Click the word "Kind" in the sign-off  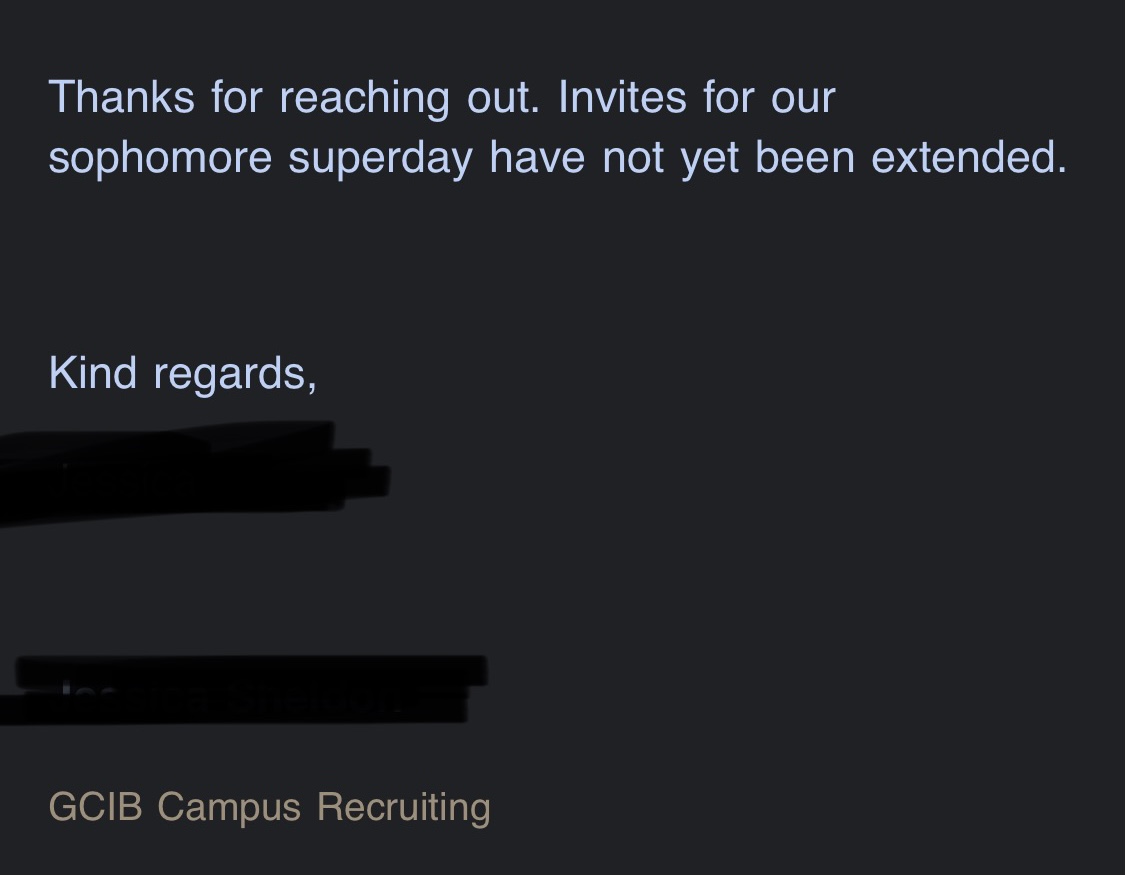coord(92,373)
